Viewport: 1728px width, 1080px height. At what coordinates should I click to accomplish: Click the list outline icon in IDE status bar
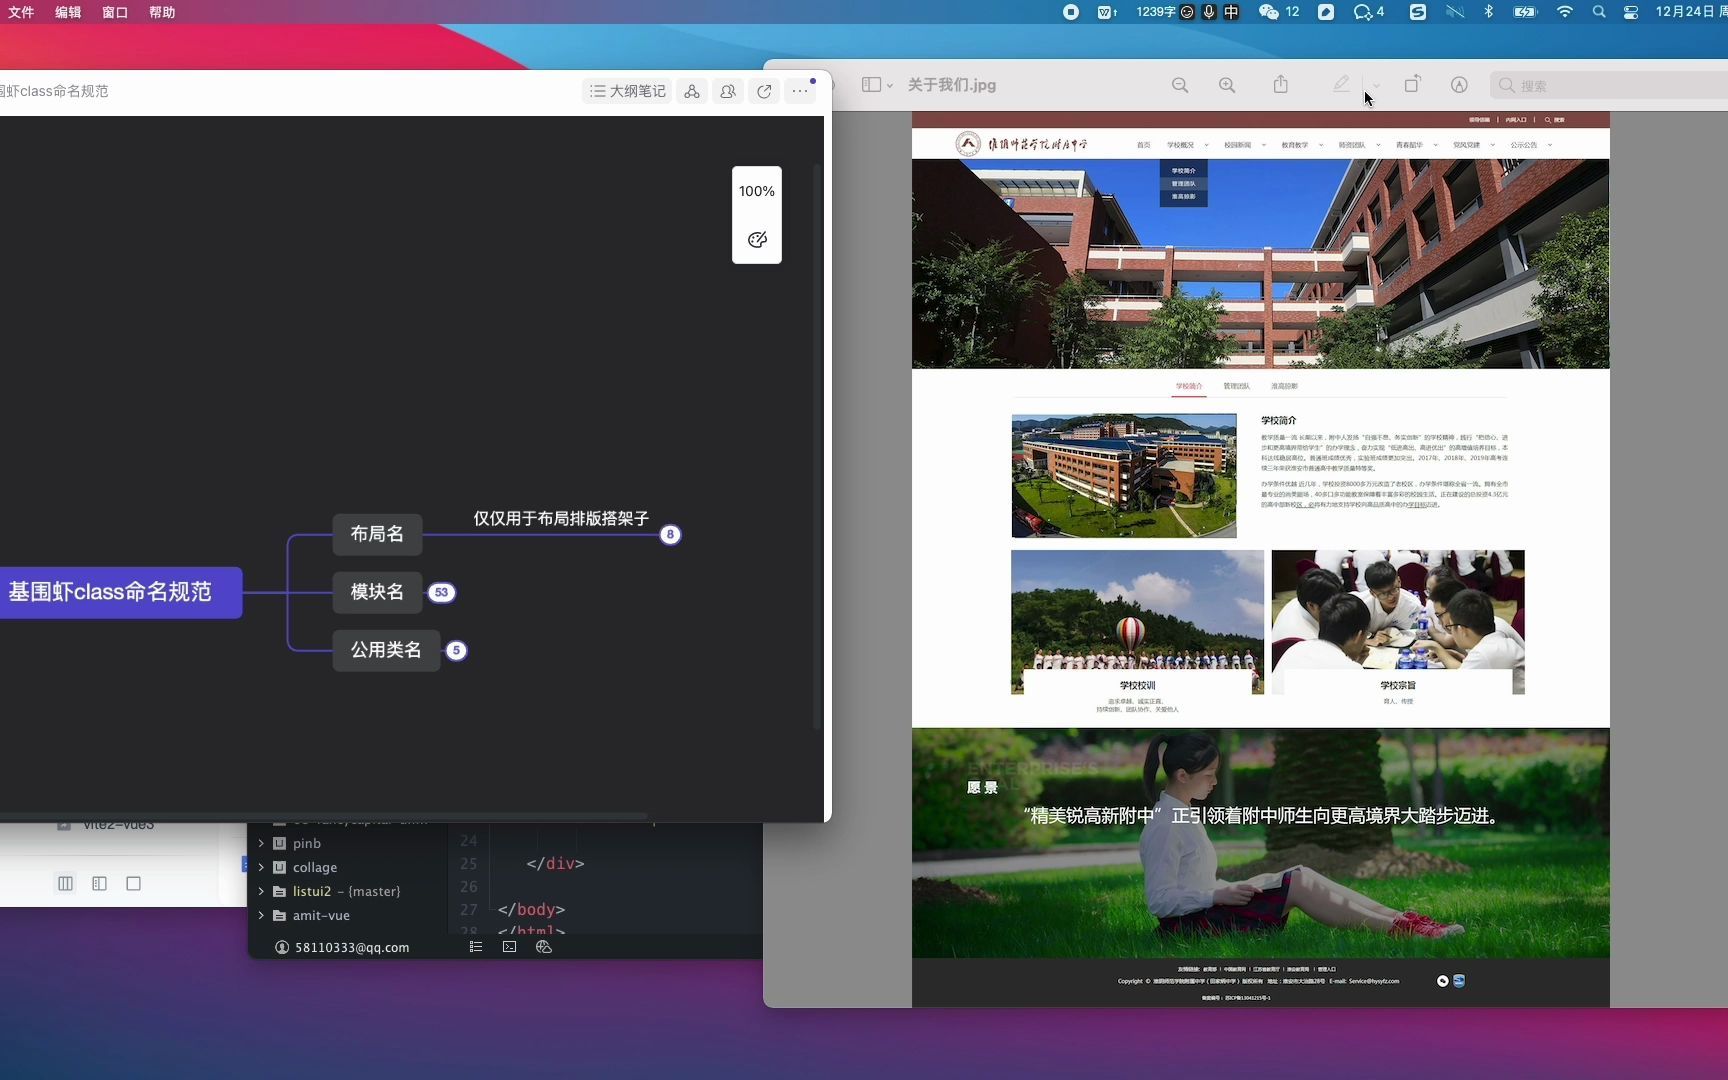pos(476,947)
